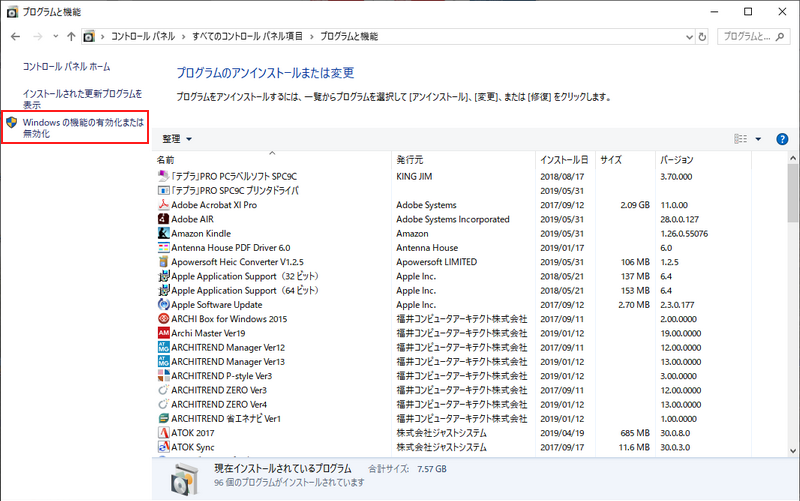800x501 pixels.
Task: Select the Amazon Kindle icon
Action: click(x=163, y=233)
